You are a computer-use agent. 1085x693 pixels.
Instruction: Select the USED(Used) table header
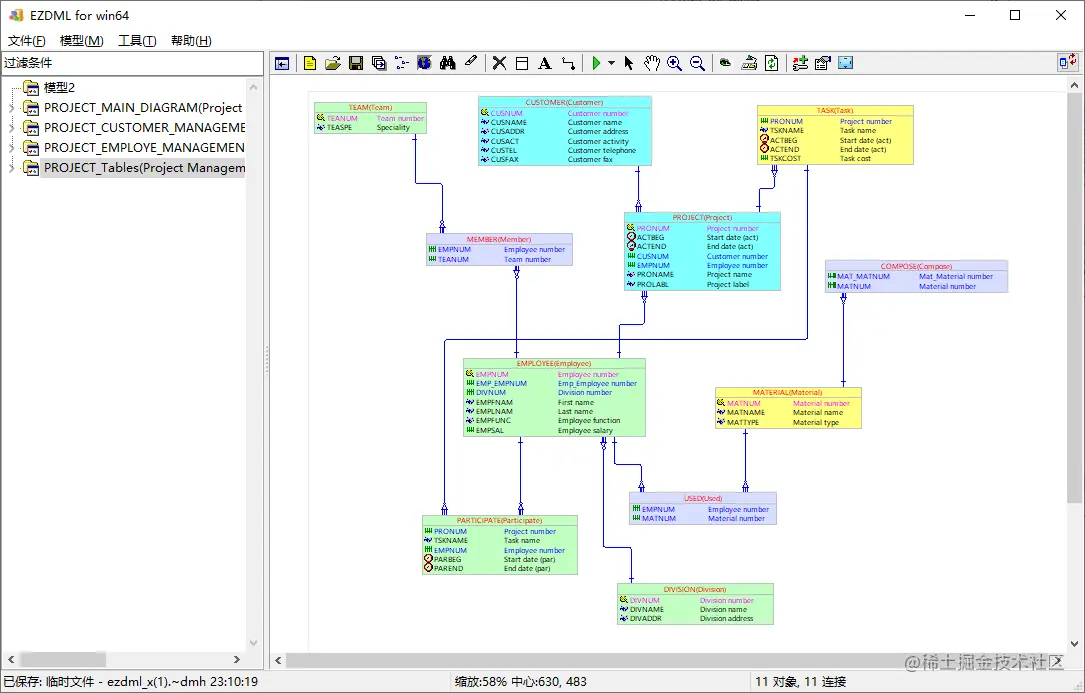coord(703,498)
